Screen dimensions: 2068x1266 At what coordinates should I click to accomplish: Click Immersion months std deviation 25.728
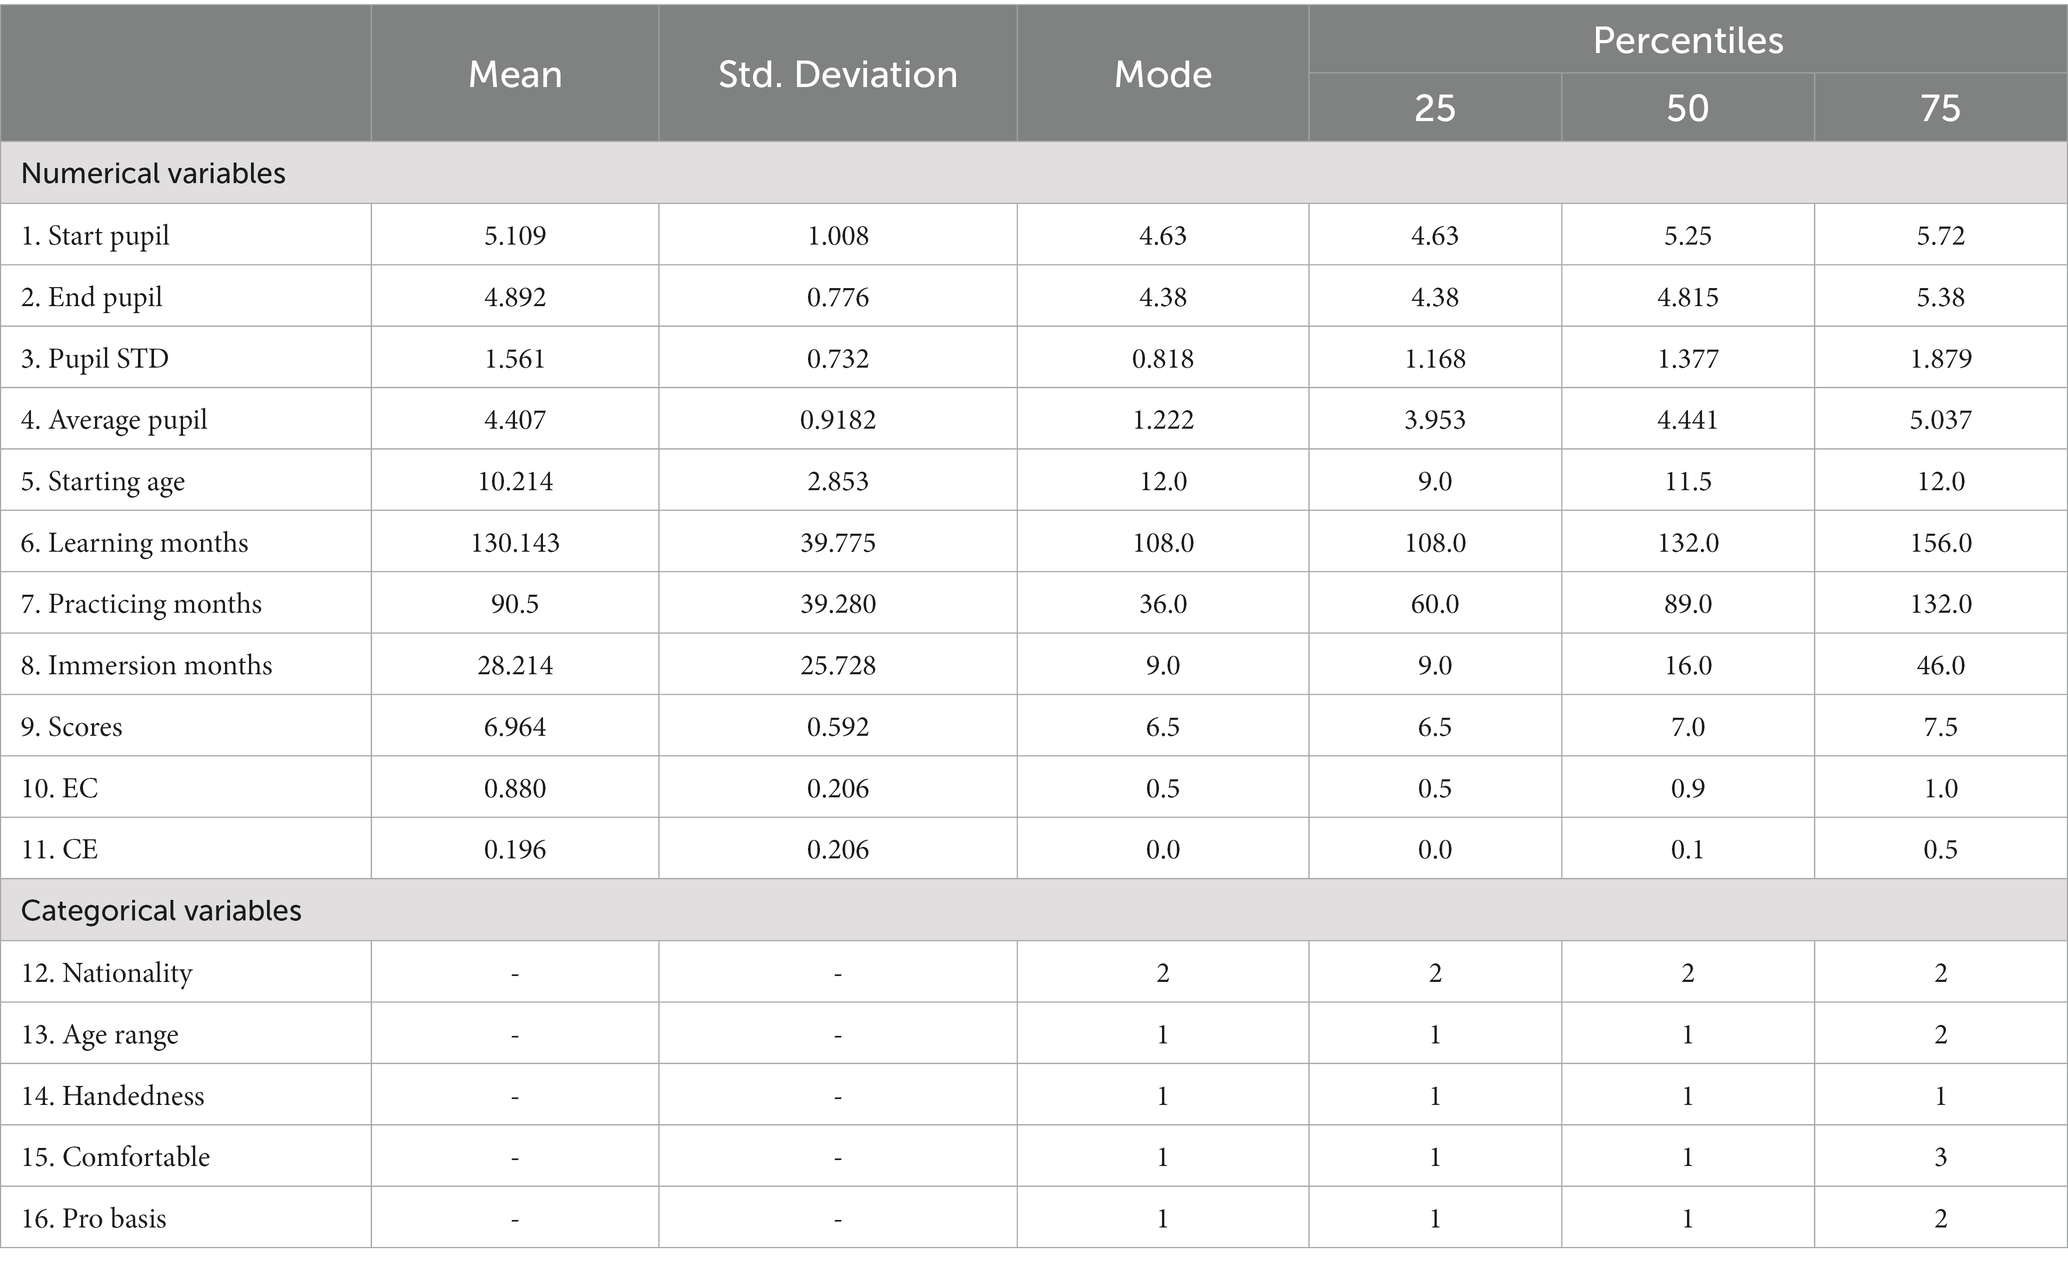838,666
